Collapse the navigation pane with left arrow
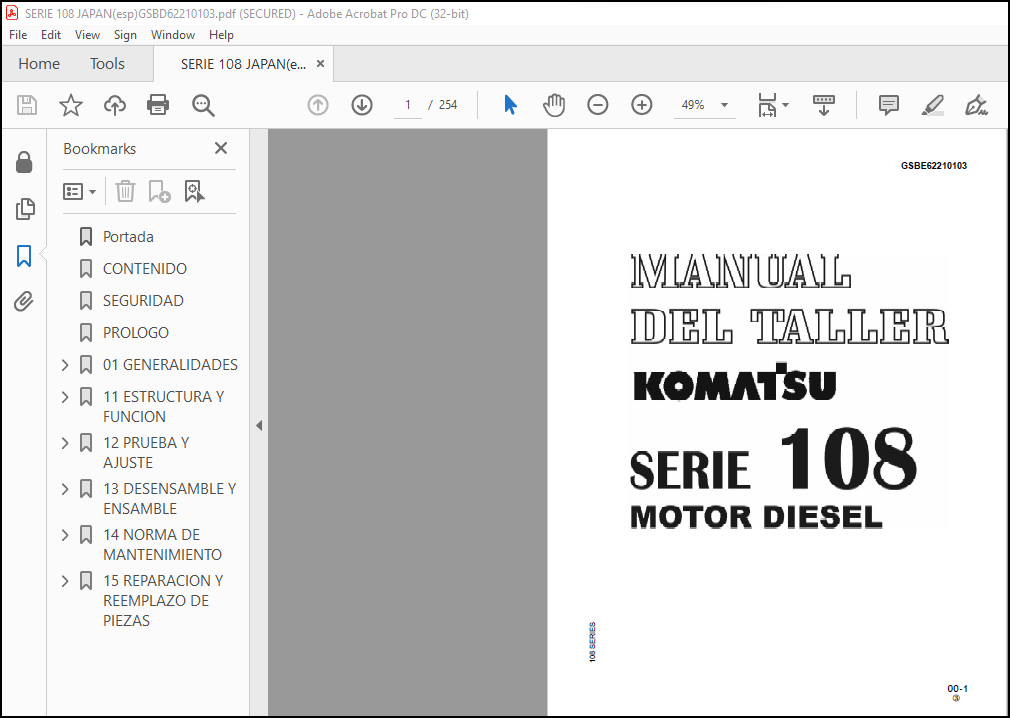The image size is (1010, 718). coord(259,426)
